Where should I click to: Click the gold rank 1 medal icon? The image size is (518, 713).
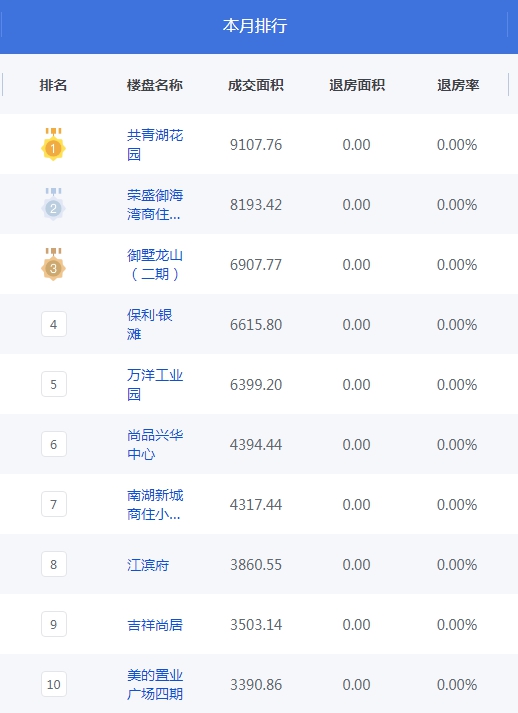pyautogui.click(x=53, y=144)
